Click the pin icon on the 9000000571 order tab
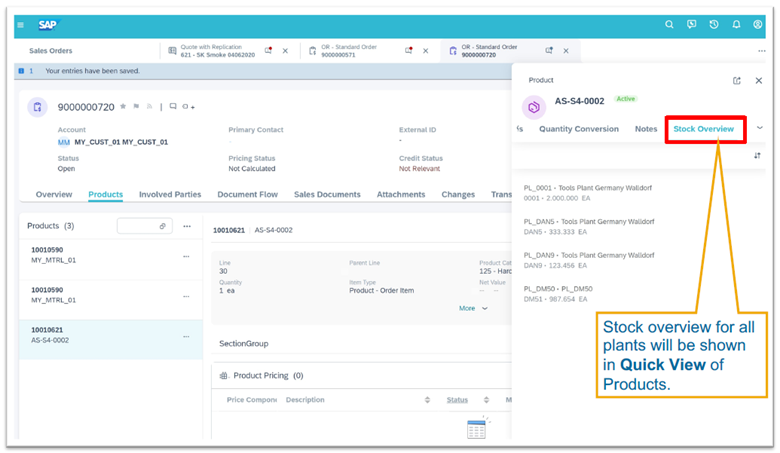This screenshot has height=453, width=780. pyautogui.click(x=408, y=50)
